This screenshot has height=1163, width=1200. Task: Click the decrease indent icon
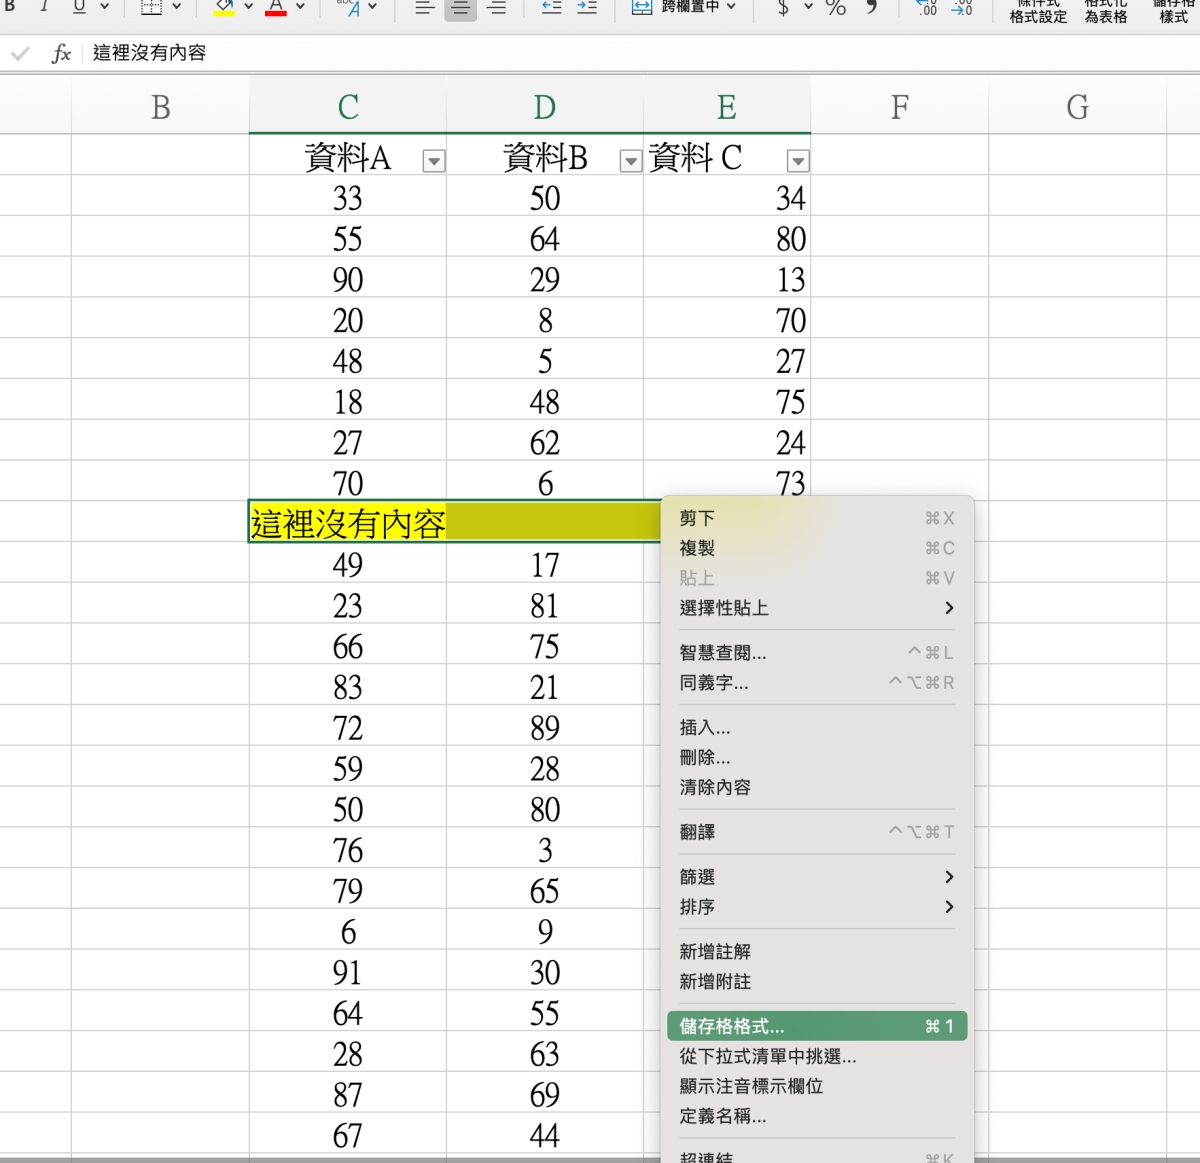[551, 7]
